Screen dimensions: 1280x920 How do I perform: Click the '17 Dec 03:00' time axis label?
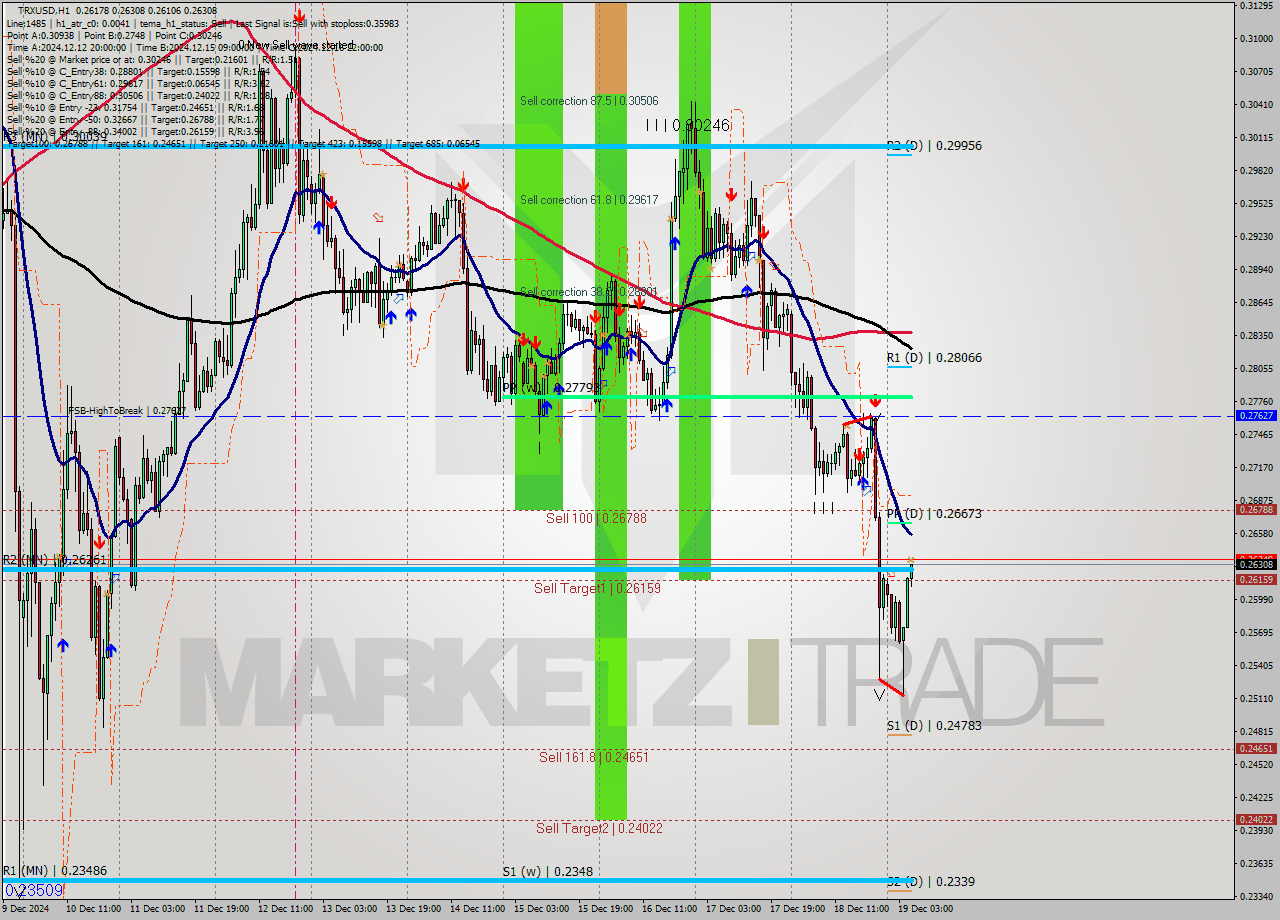click(733, 909)
